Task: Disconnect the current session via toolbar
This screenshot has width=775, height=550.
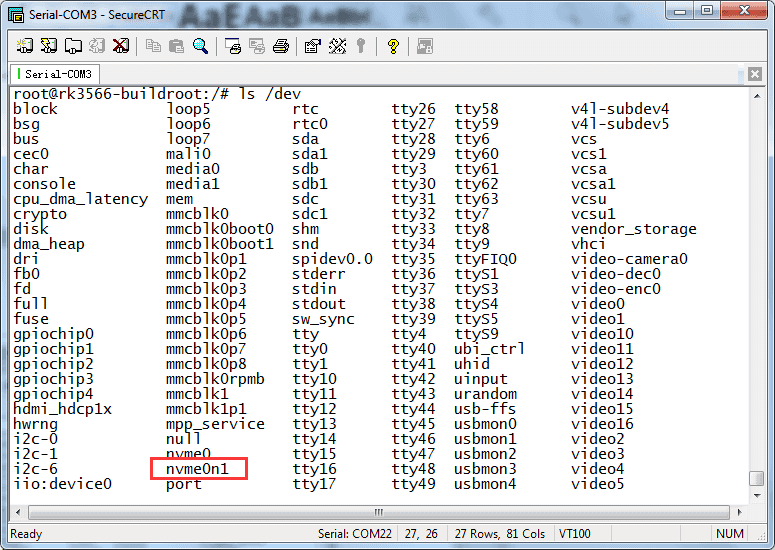Action: tap(121, 46)
